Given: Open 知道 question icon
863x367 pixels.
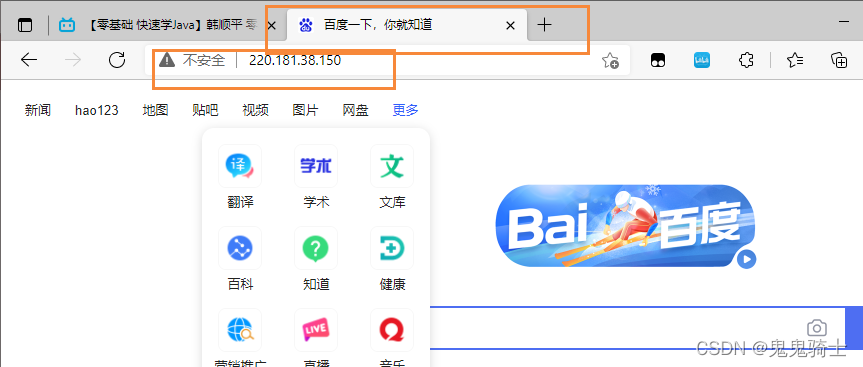Looking at the screenshot, I should pos(316,248).
